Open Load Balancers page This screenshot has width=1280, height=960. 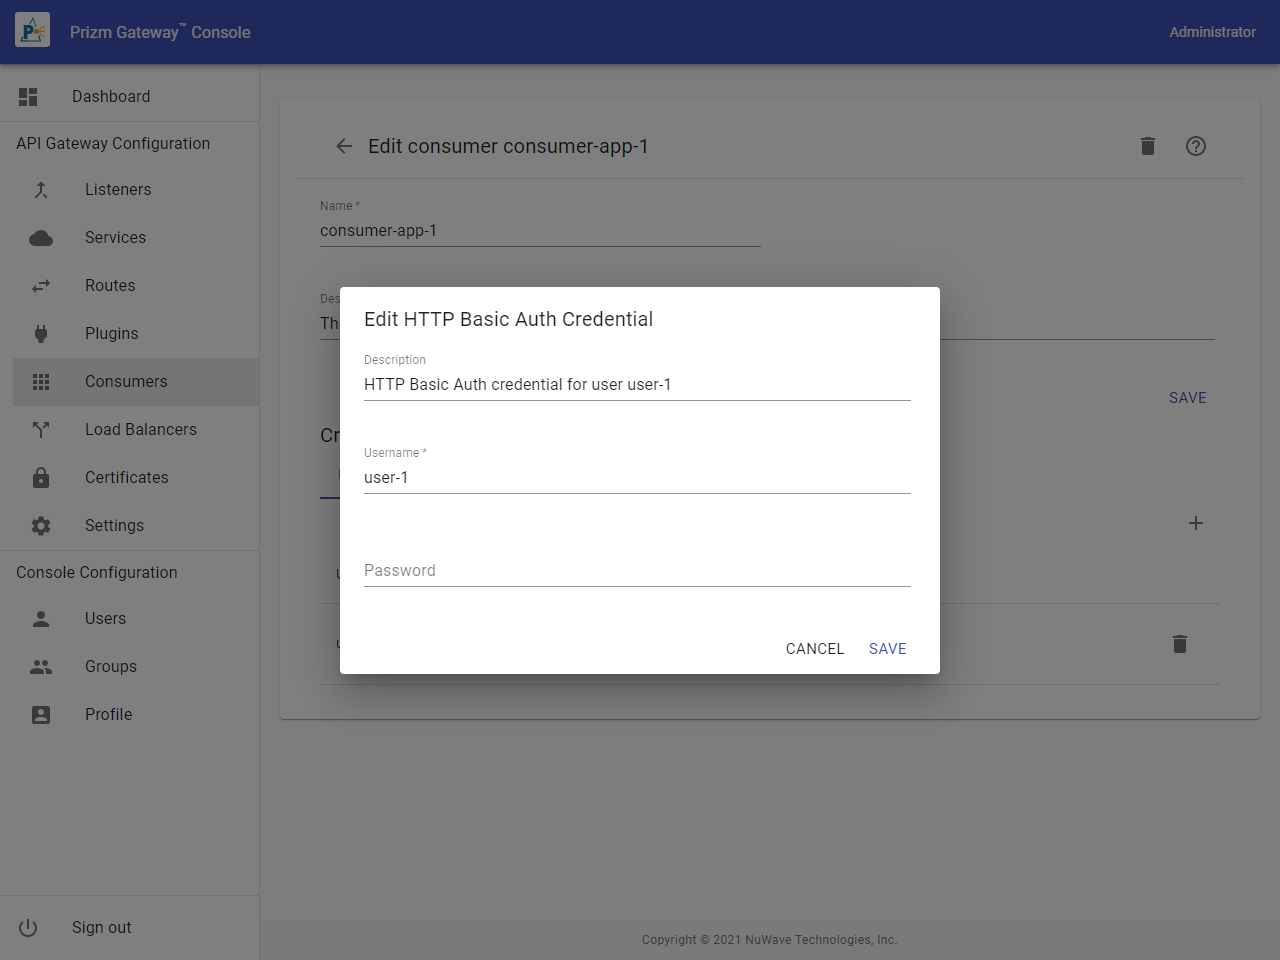(141, 430)
